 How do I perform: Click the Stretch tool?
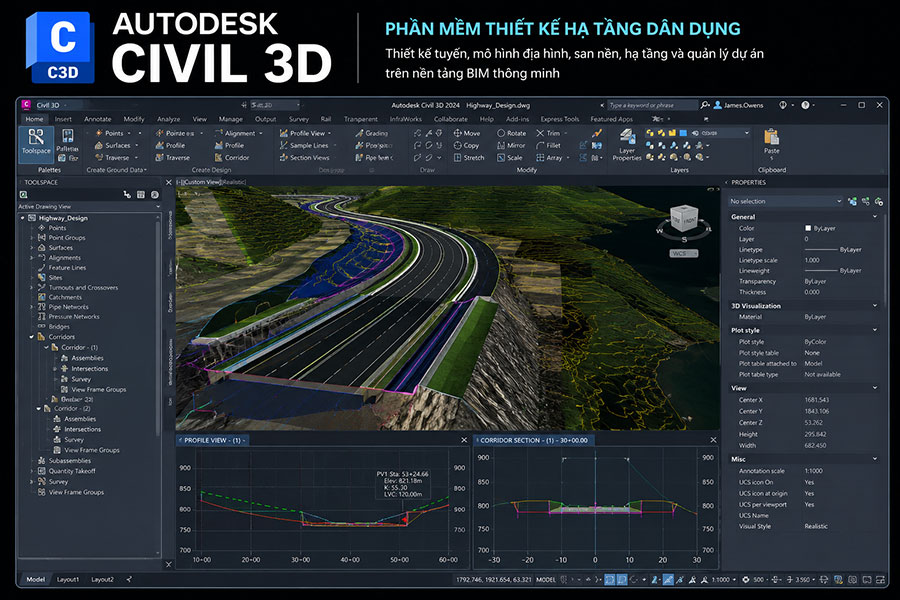(x=469, y=158)
